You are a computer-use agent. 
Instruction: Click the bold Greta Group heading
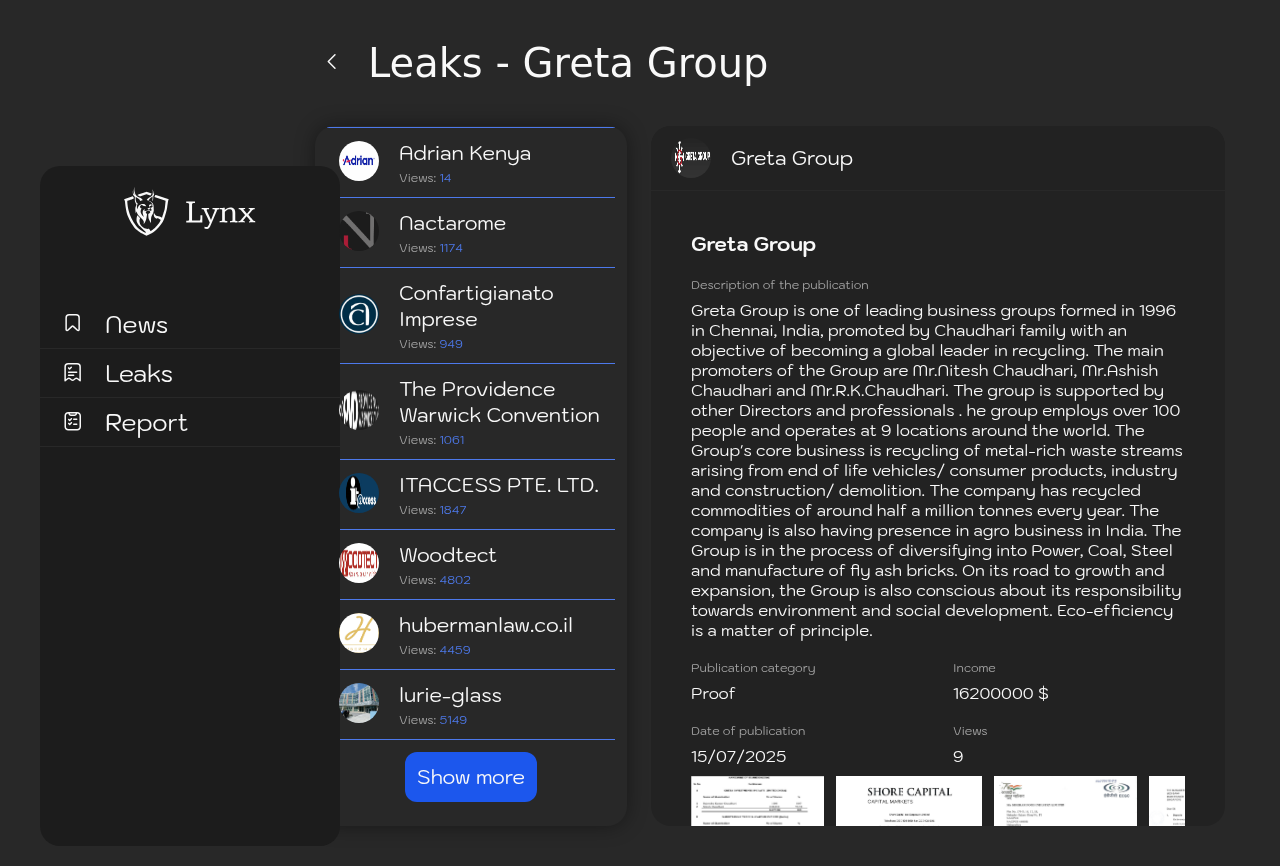tap(753, 244)
